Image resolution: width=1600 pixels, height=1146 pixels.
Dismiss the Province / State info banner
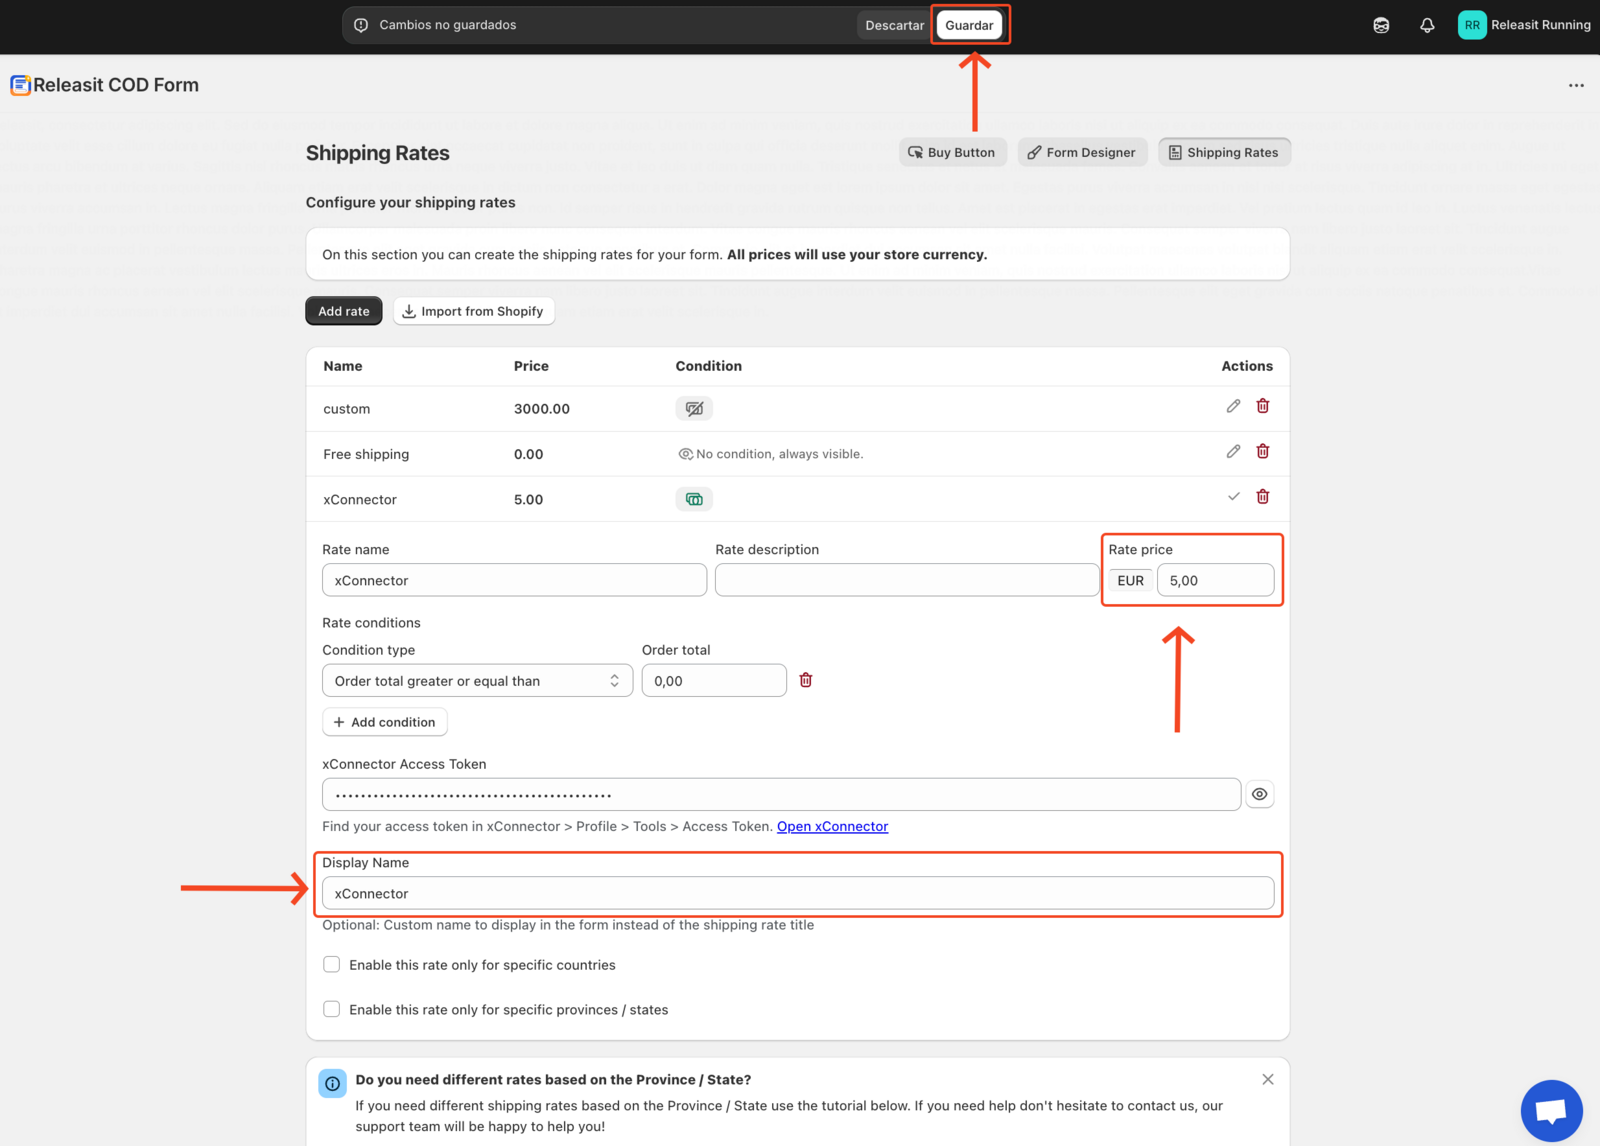click(x=1268, y=1079)
